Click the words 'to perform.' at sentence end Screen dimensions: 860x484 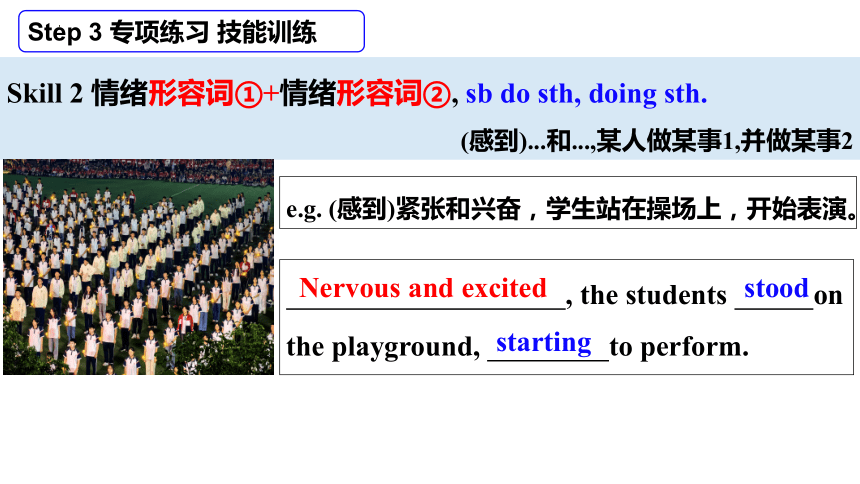pyautogui.click(x=679, y=347)
